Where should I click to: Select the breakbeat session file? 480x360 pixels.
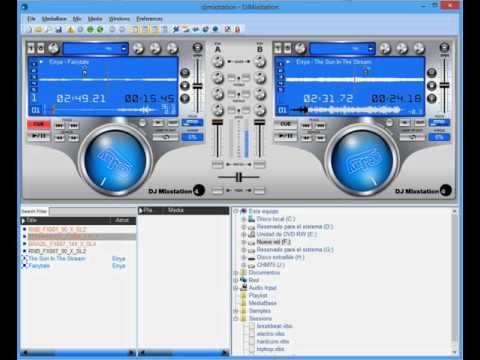(x=275, y=326)
